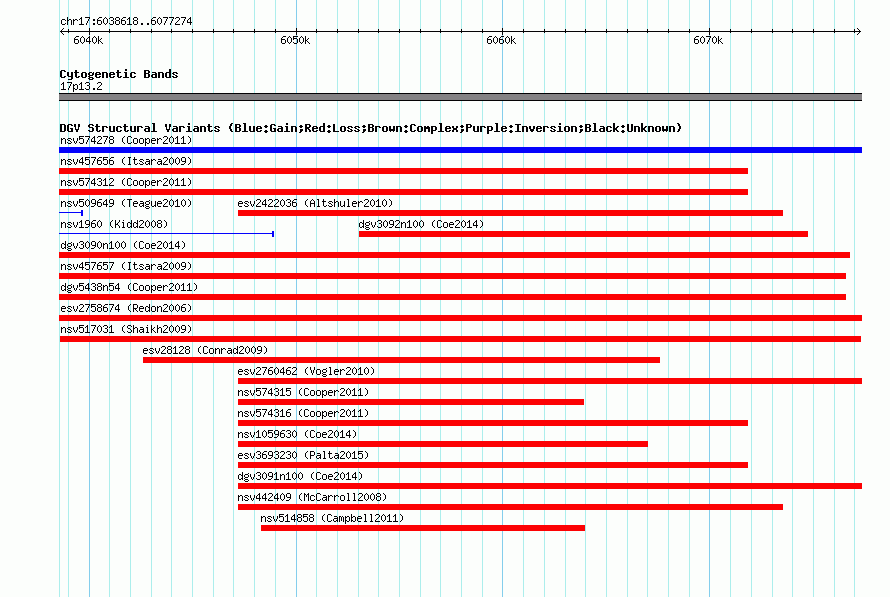Open the nsv574316 (Cooper2011) label
Image resolution: width=890 pixels, height=597 pixels.
pyautogui.click(x=303, y=413)
